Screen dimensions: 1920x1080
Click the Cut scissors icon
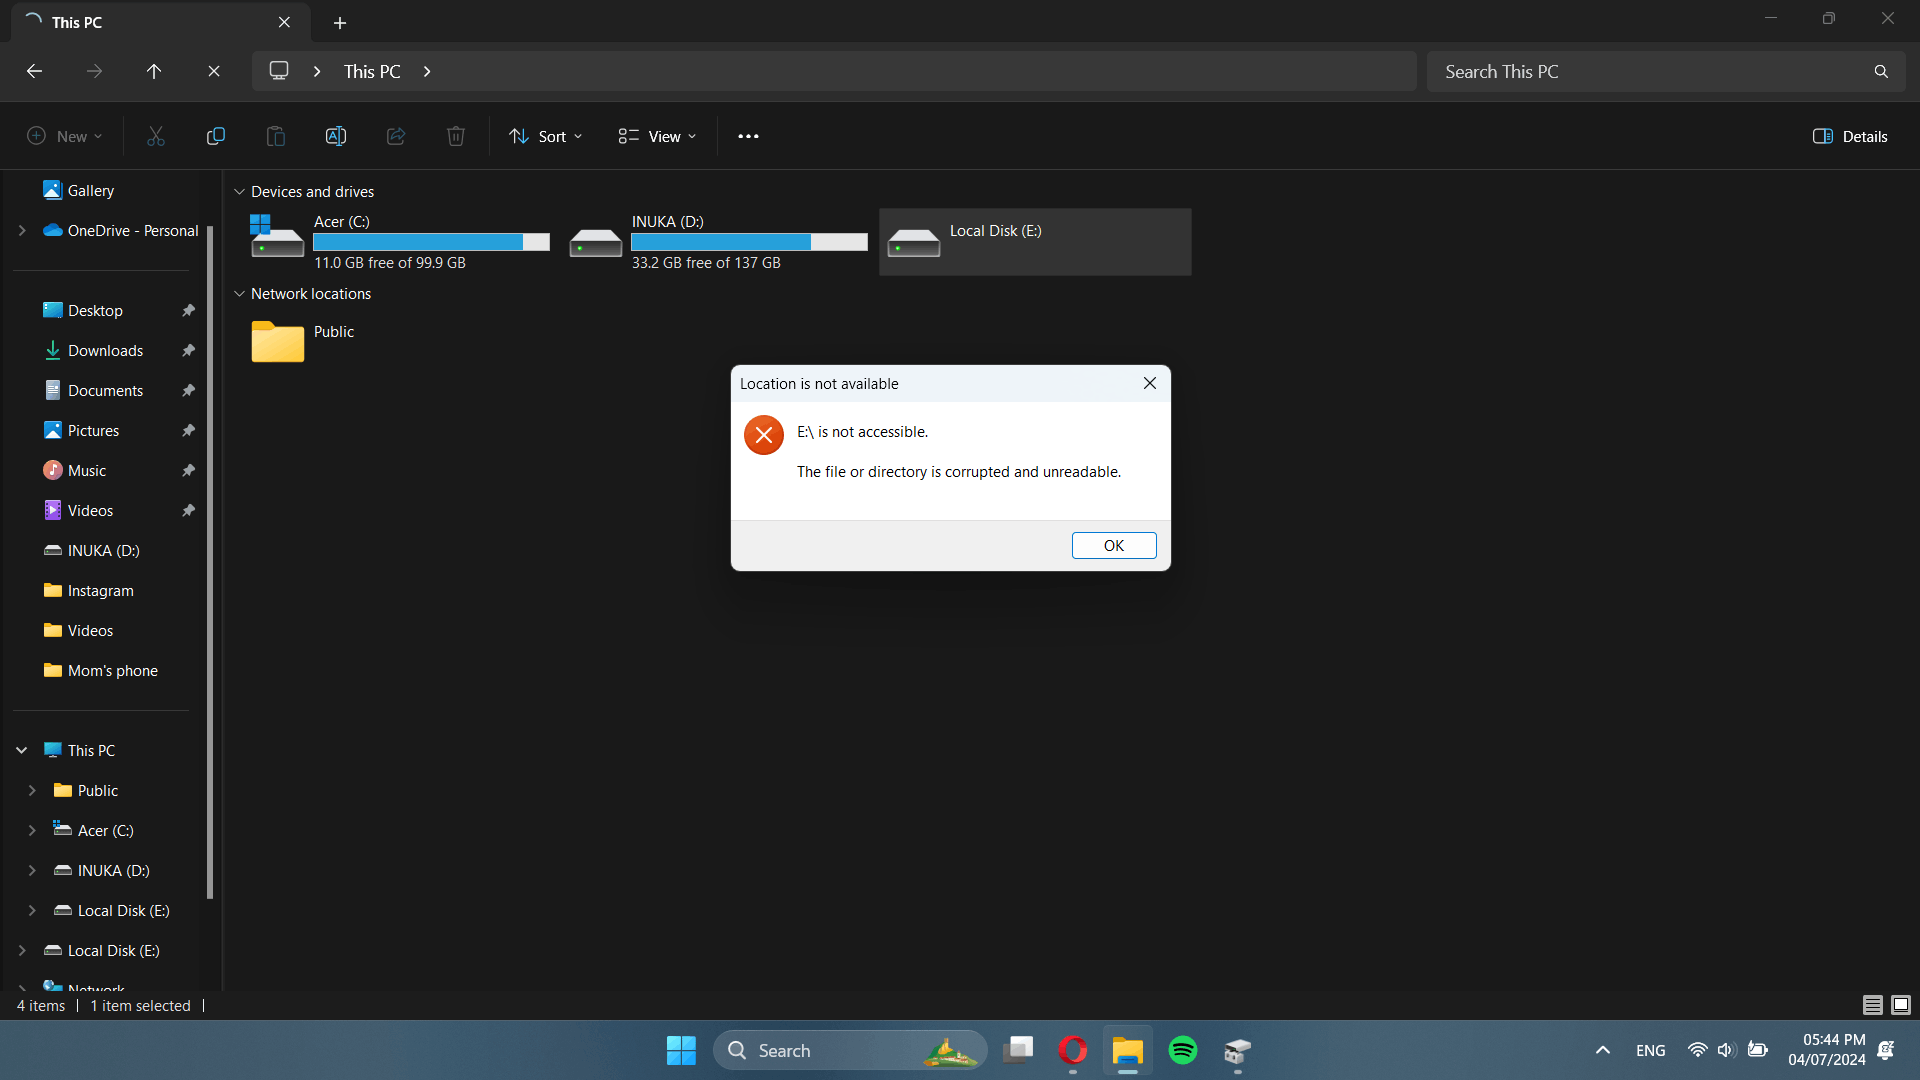[156, 136]
